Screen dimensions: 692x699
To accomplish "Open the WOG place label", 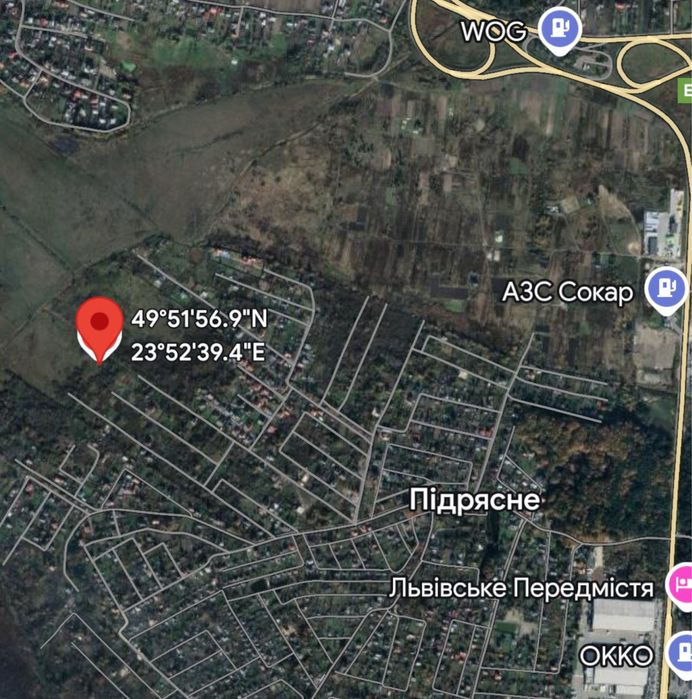I will (x=494, y=31).
